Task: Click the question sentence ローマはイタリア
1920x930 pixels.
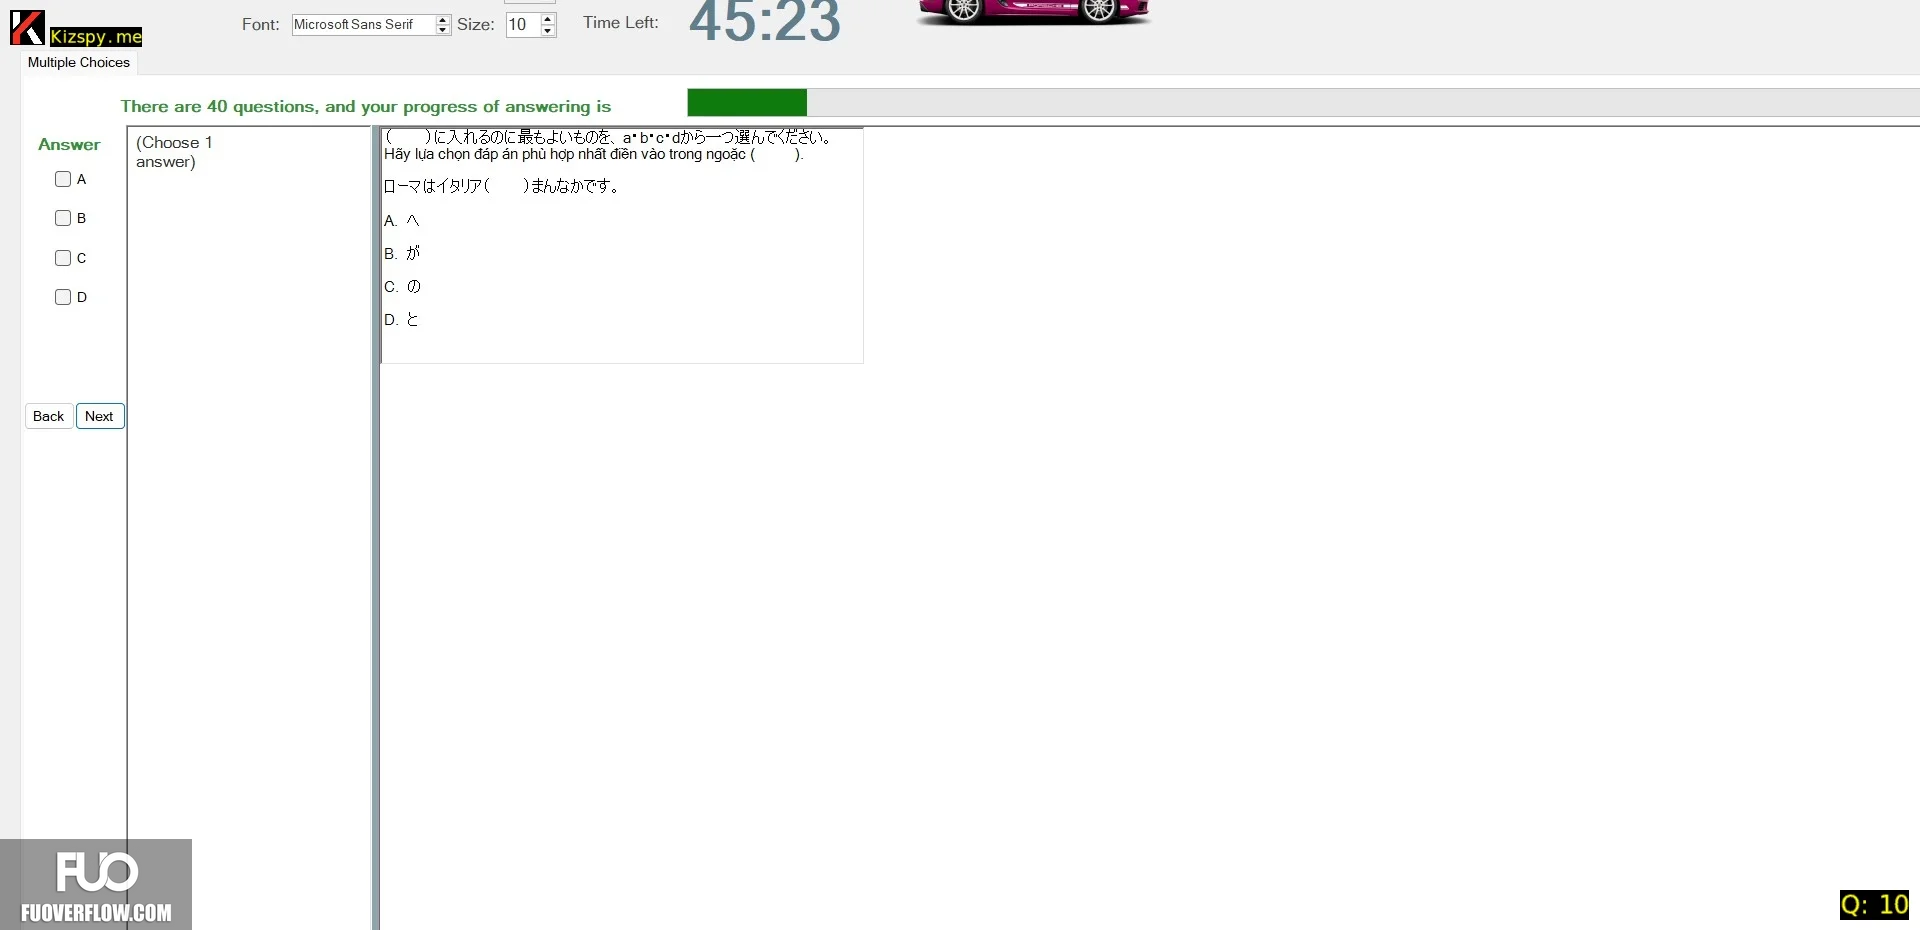Action: click(x=501, y=186)
